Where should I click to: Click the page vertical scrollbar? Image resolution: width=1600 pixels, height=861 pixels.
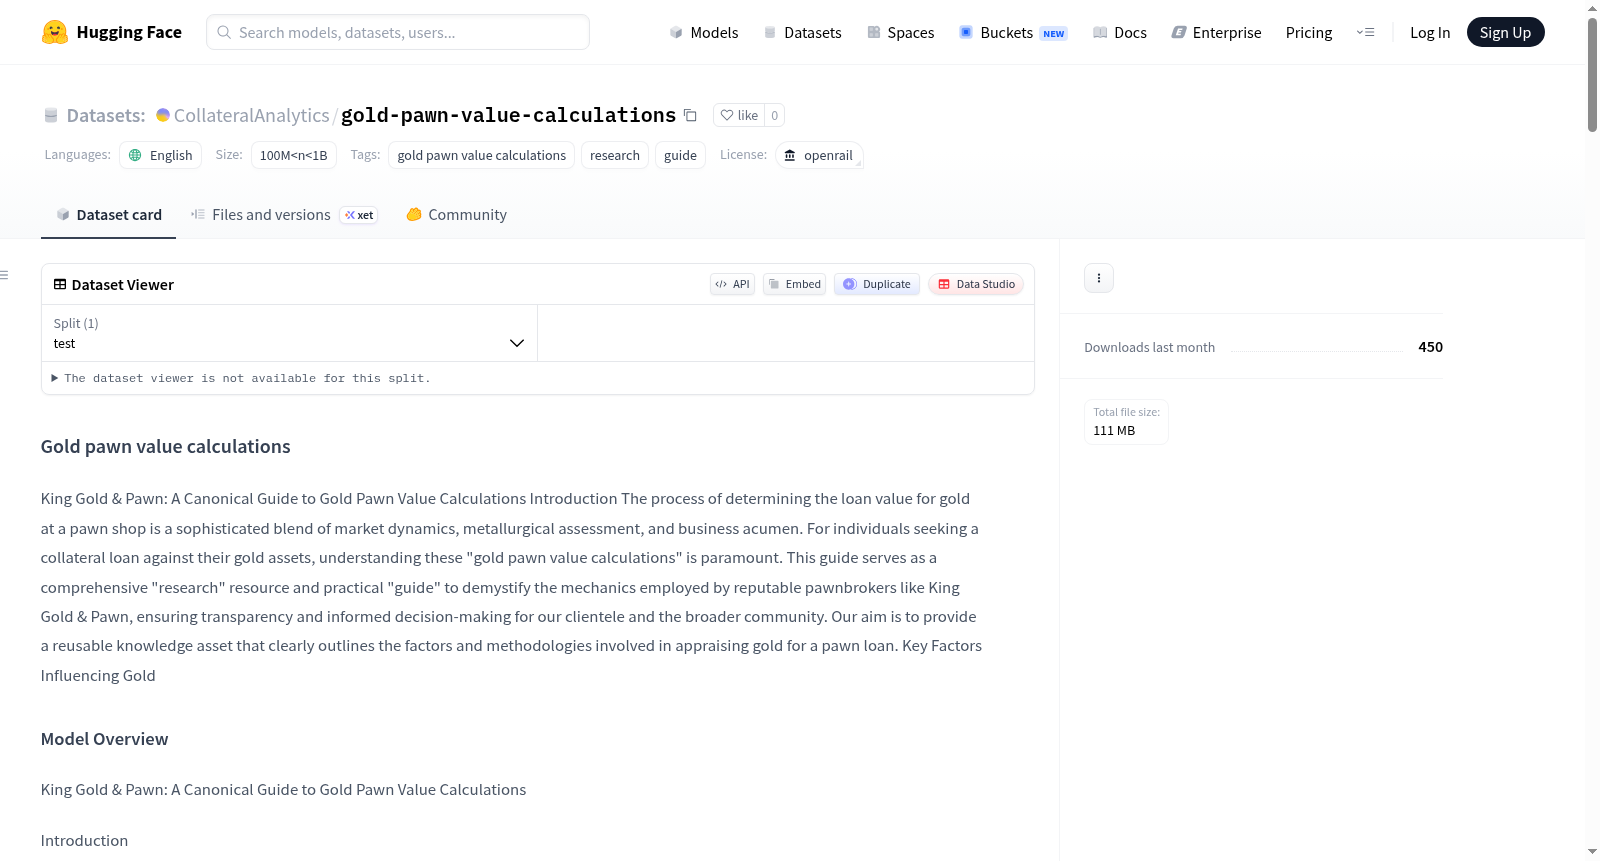coord(1592,74)
